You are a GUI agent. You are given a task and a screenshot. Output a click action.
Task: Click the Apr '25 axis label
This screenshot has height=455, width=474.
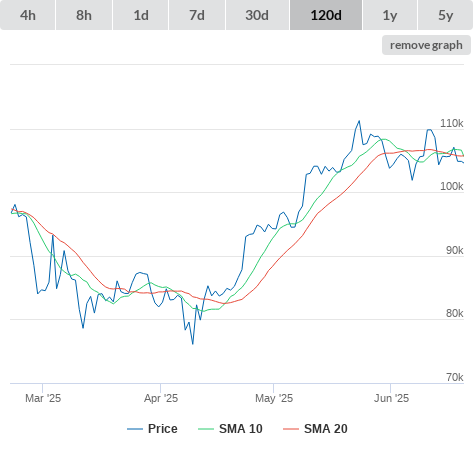tap(161, 398)
